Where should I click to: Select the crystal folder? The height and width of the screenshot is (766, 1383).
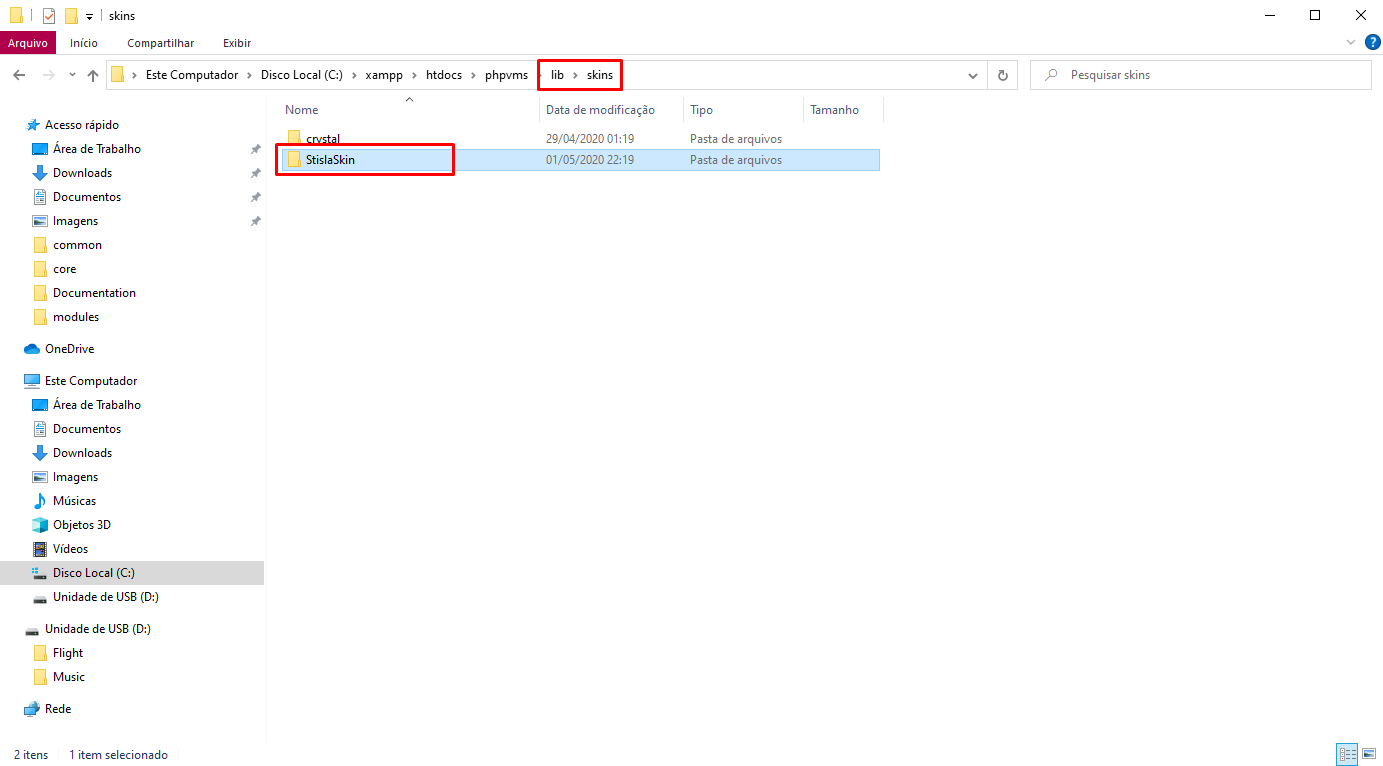point(580,139)
